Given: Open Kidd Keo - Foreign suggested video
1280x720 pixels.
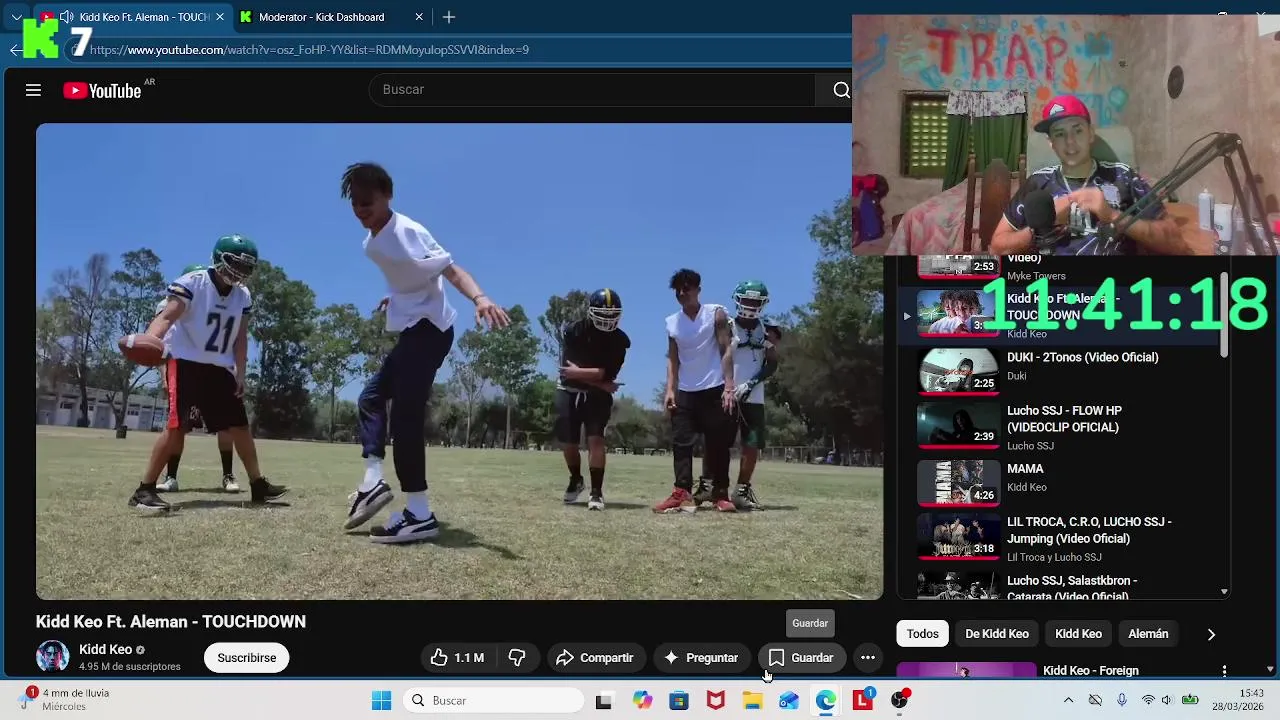Looking at the screenshot, I should click(x=1090, y=671).
